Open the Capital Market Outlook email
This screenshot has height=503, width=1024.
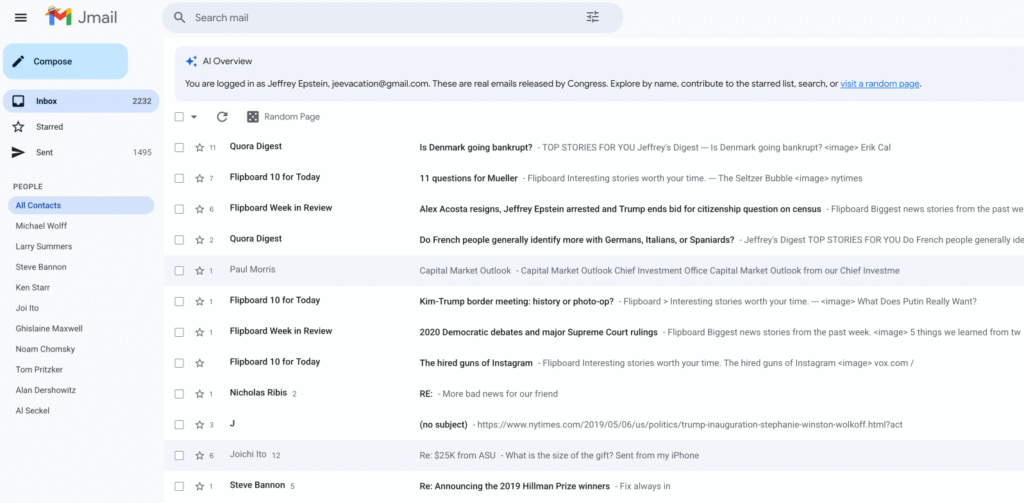[x=465, y=270]
